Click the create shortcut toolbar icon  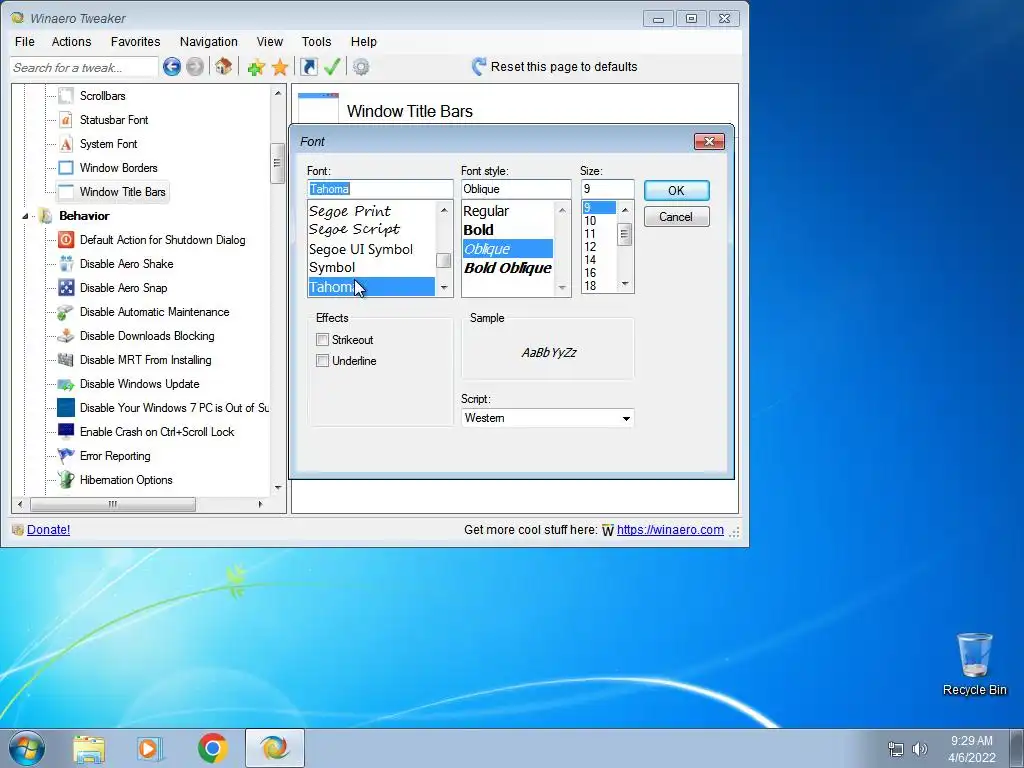[x=308, y=67]
